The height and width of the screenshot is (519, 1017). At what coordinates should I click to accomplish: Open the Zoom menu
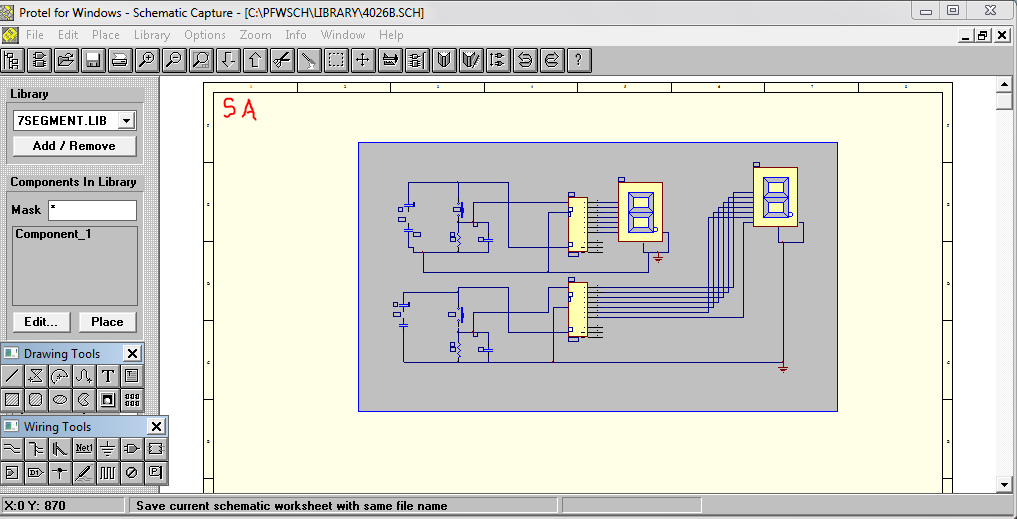tap(256, 35)
